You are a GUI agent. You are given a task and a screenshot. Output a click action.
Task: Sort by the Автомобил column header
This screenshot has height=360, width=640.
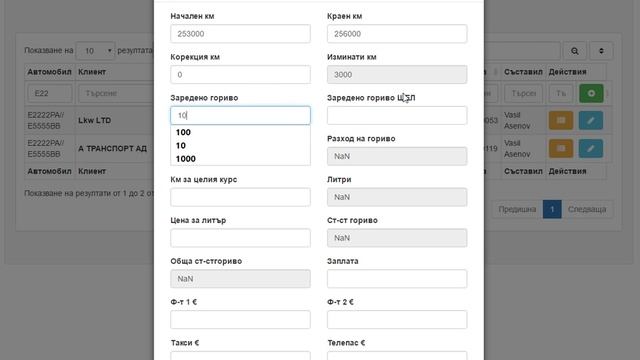click(49, 72)
